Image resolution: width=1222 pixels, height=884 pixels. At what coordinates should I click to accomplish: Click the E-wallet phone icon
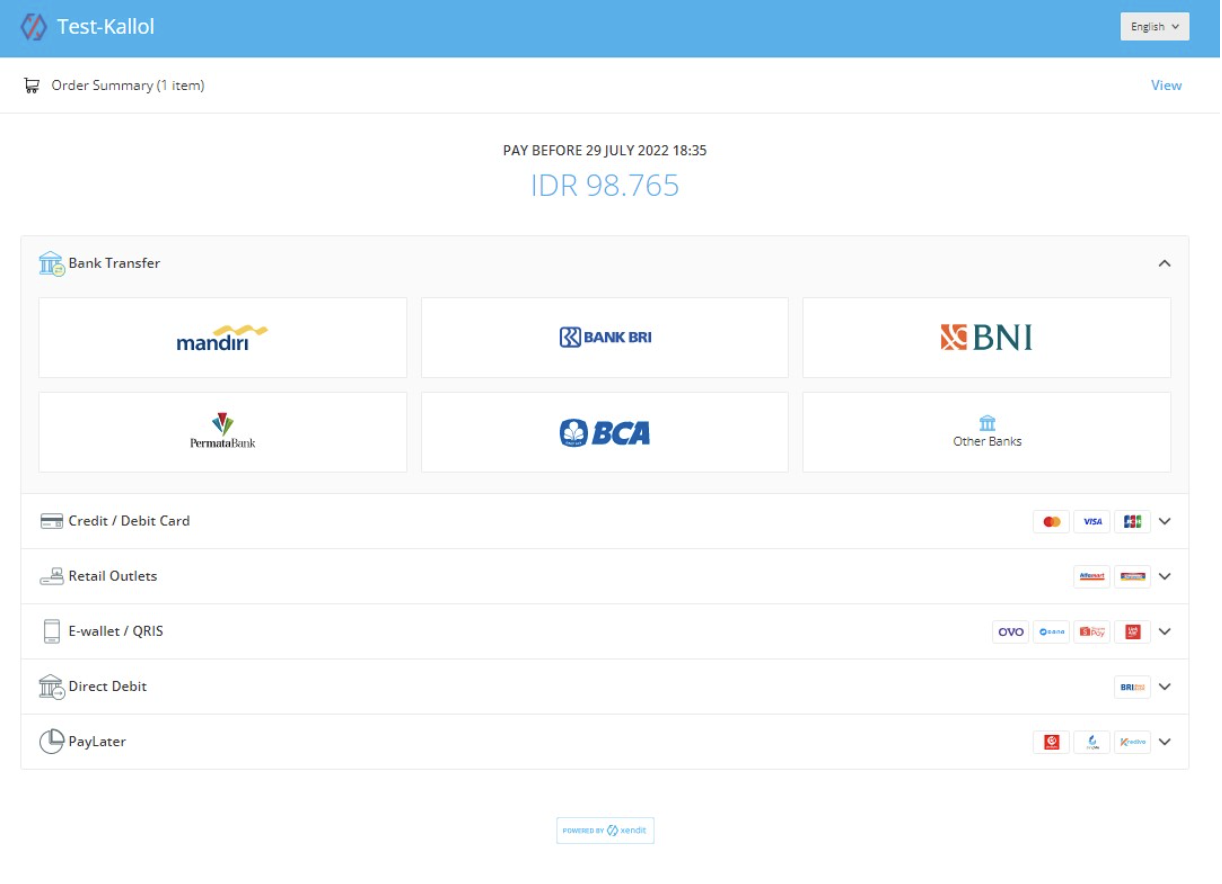[52, 631]
